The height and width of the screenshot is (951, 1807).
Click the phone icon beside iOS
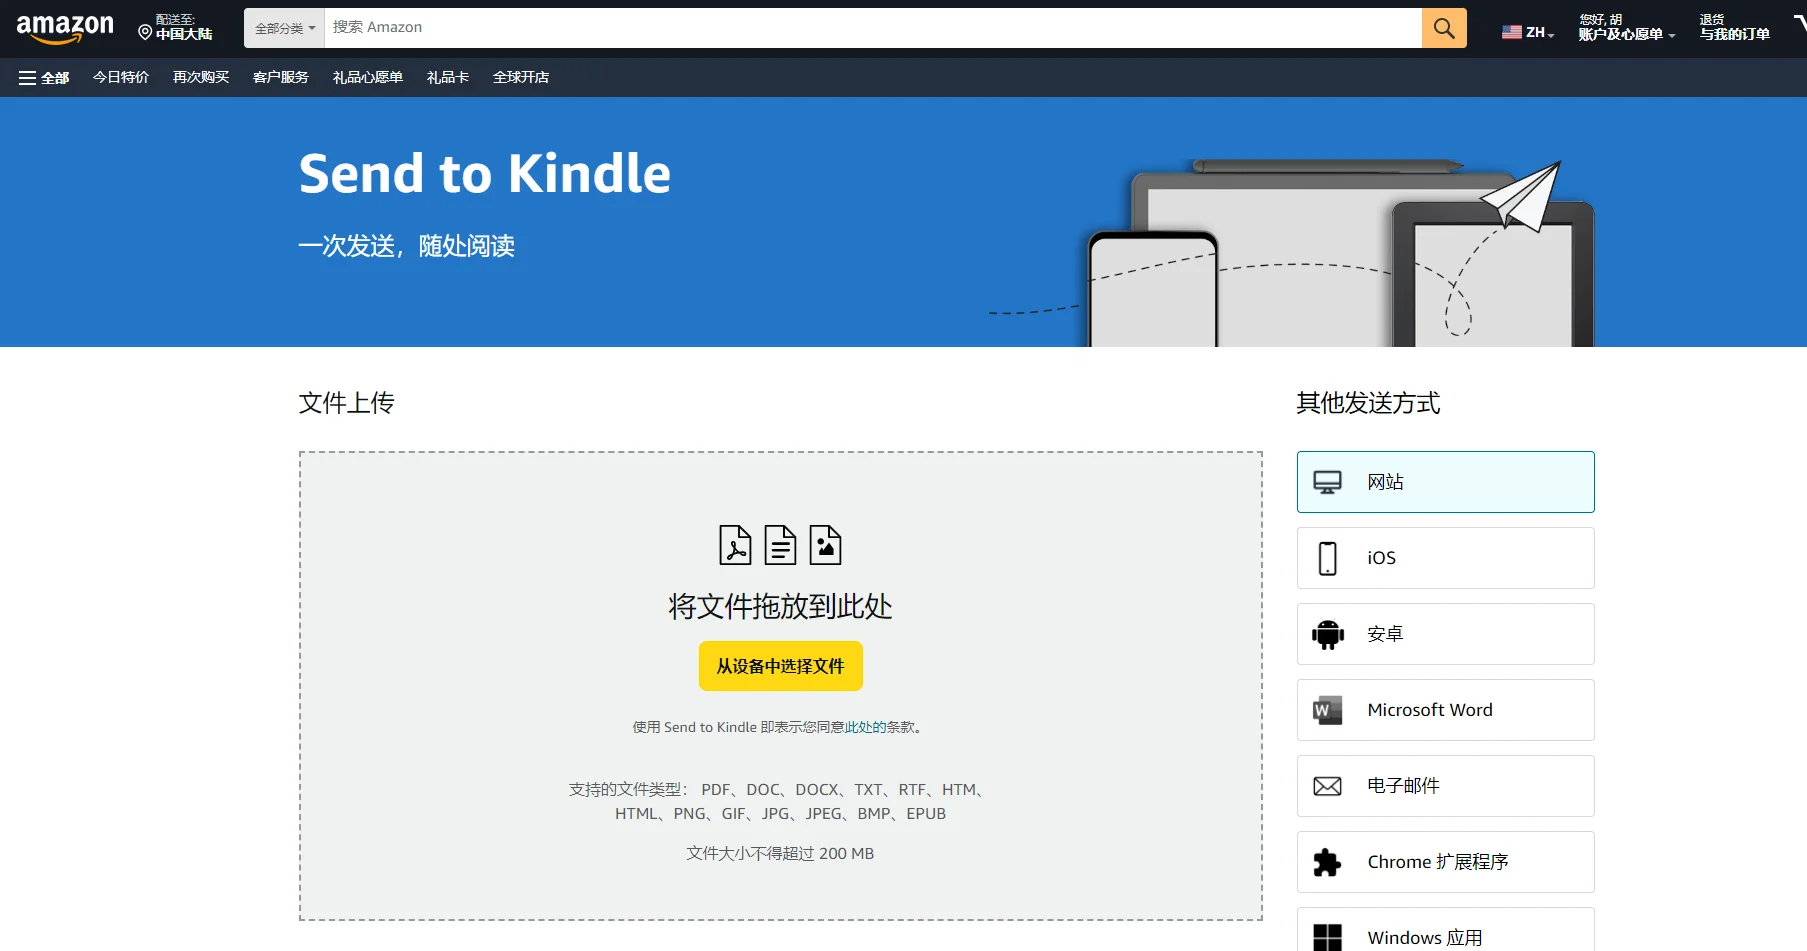point(1327,558)
